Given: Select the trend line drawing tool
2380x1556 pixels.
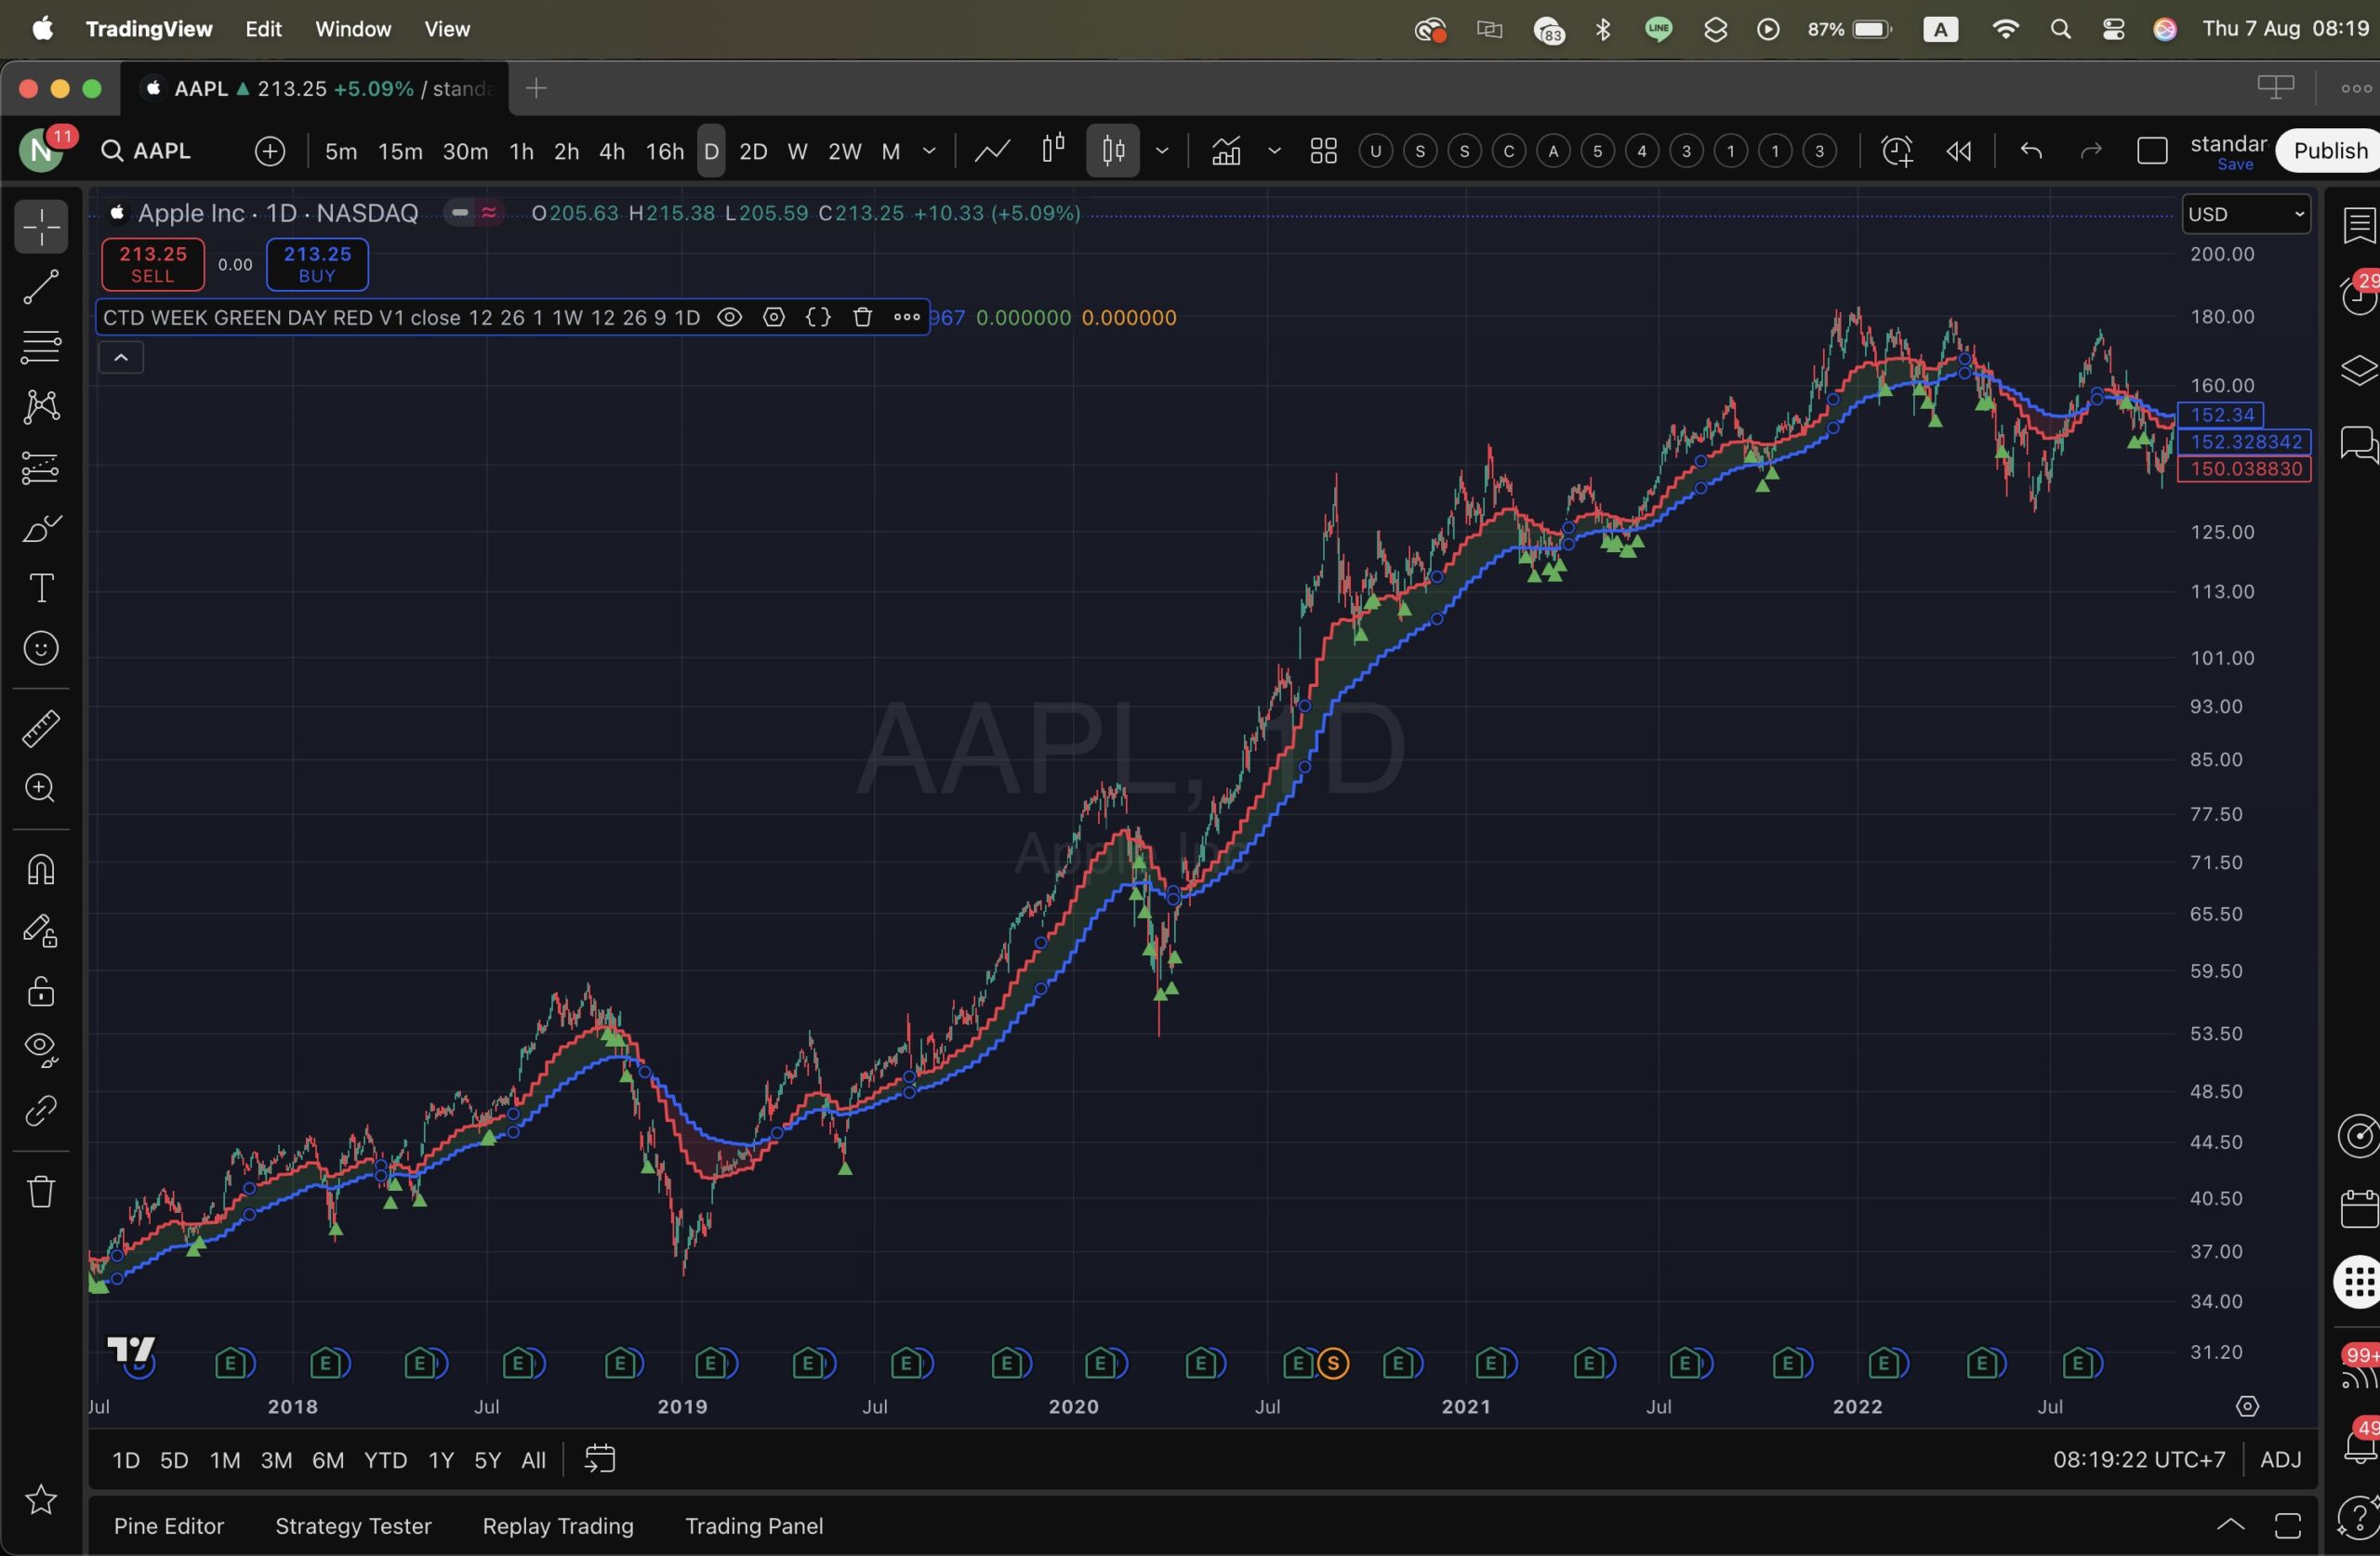Looking at the screenshot, I should 41,287.
